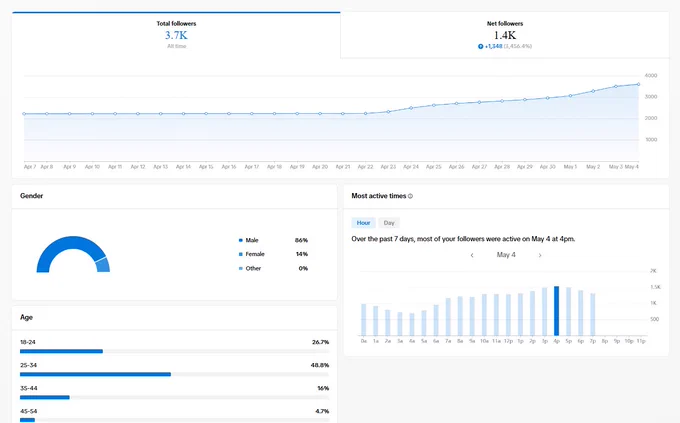
Task: Click the 4000 y-axis label
Action: click(x=651, y=75)
